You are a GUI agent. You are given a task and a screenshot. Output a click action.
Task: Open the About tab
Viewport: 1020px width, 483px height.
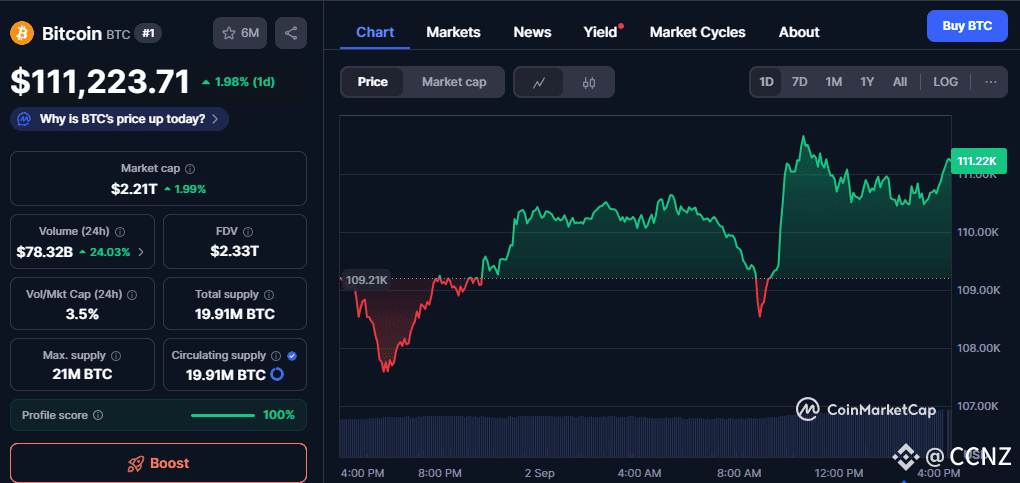click(x=799, y=32)
